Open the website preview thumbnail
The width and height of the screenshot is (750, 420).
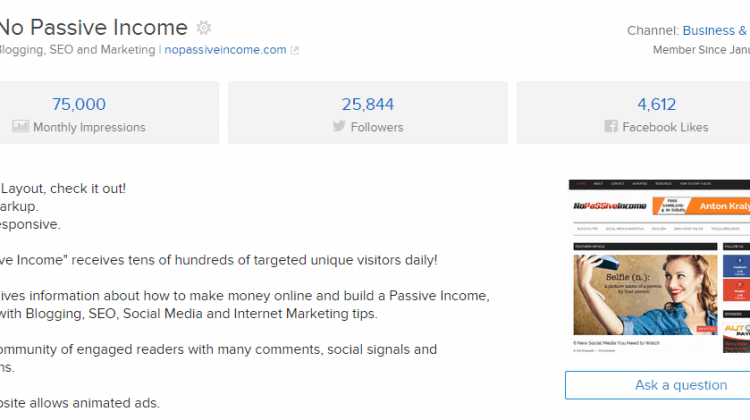[x=659, y=266]
